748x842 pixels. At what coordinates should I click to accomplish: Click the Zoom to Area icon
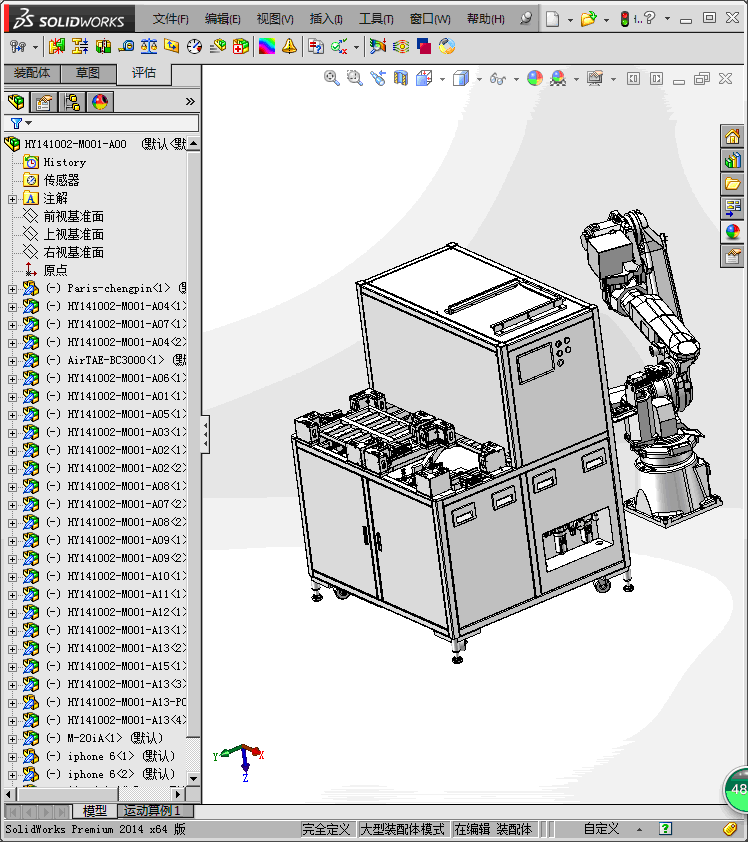coord(354,78)
